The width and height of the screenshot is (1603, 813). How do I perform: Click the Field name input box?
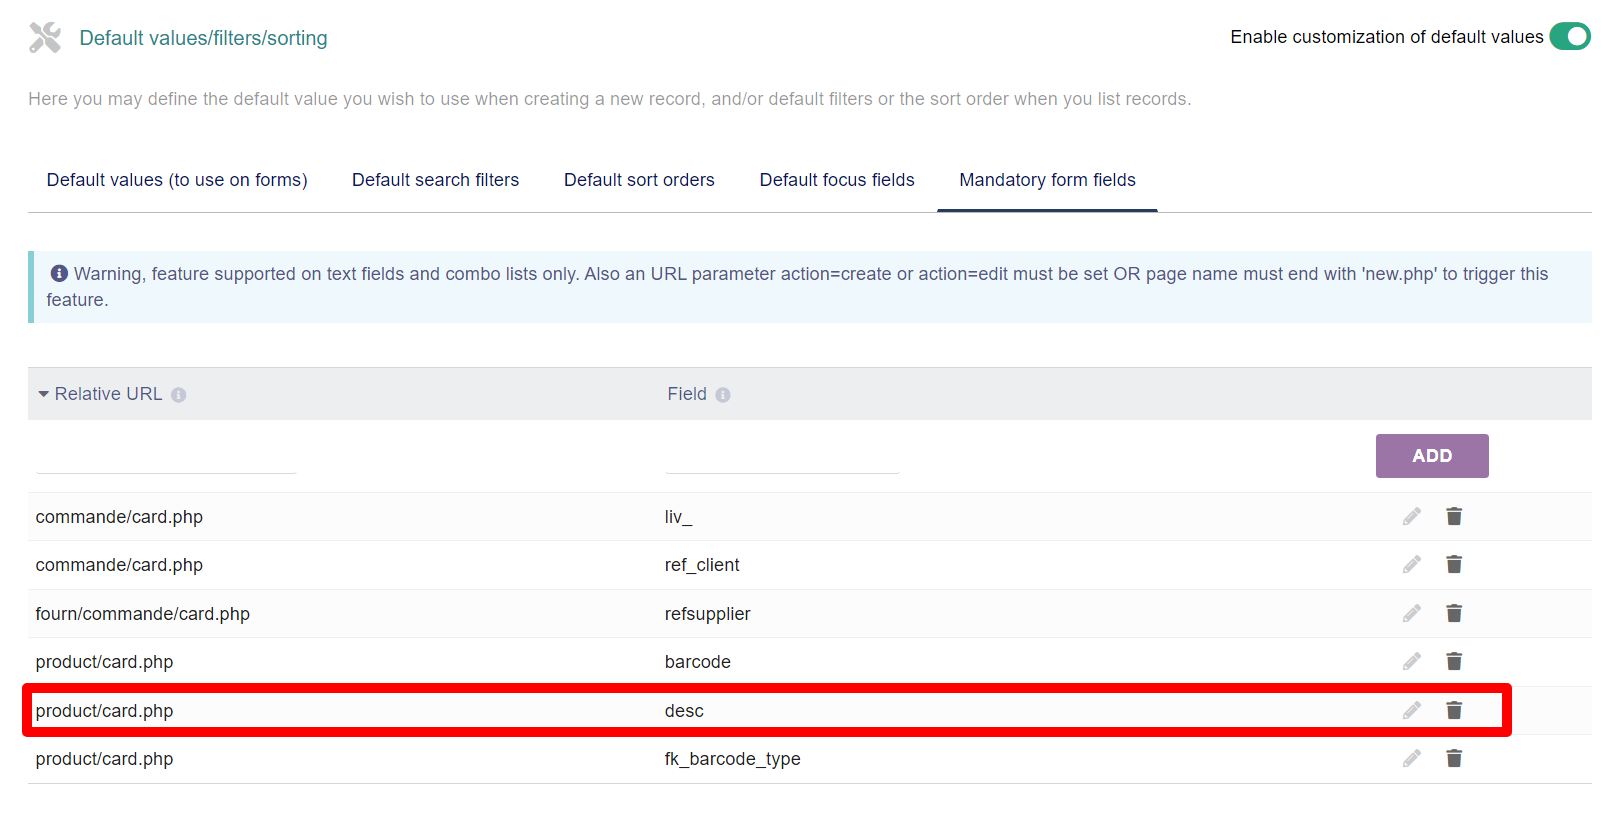(x=782, y=457)
